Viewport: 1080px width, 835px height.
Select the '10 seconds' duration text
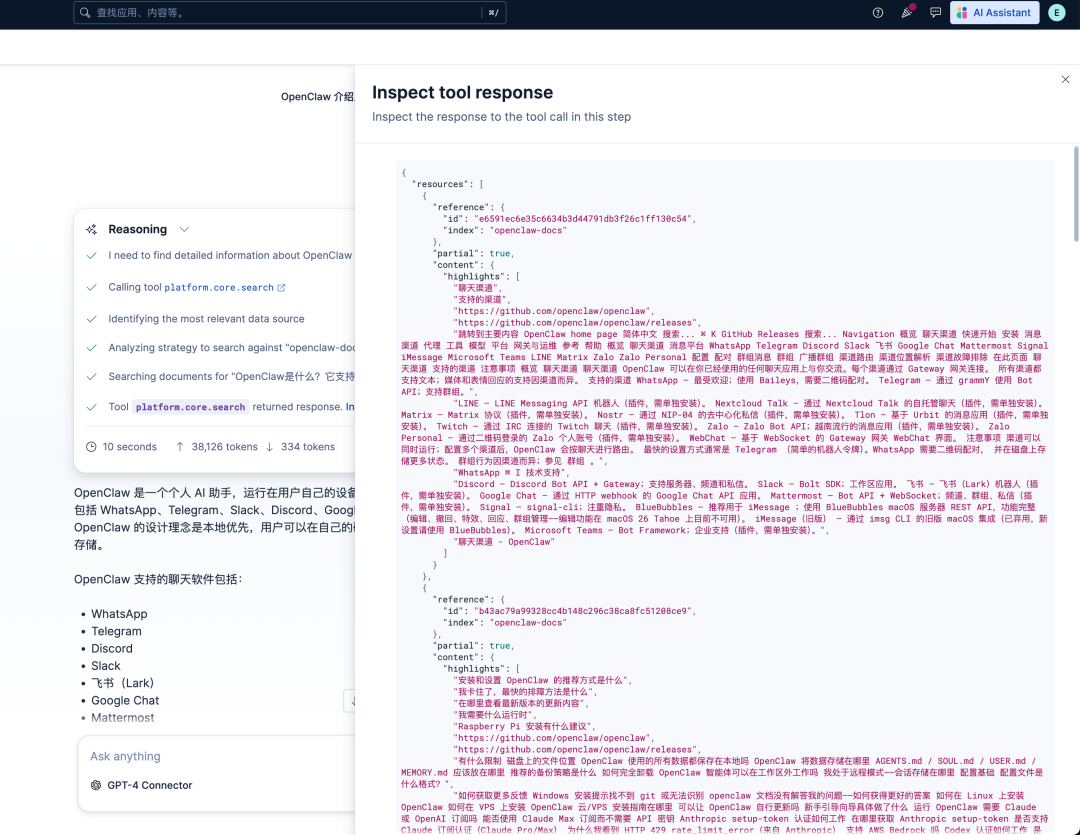click(129, 446)
